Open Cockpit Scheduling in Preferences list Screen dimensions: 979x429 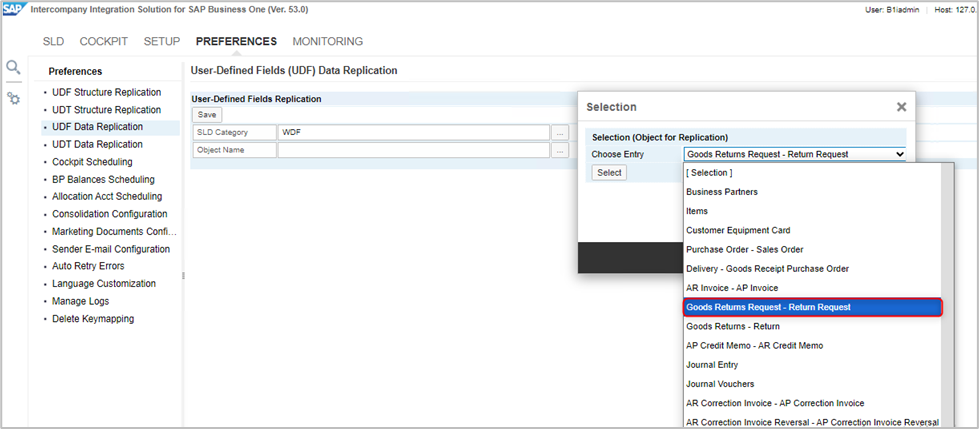pyautogui.click(x=92, y=162)
